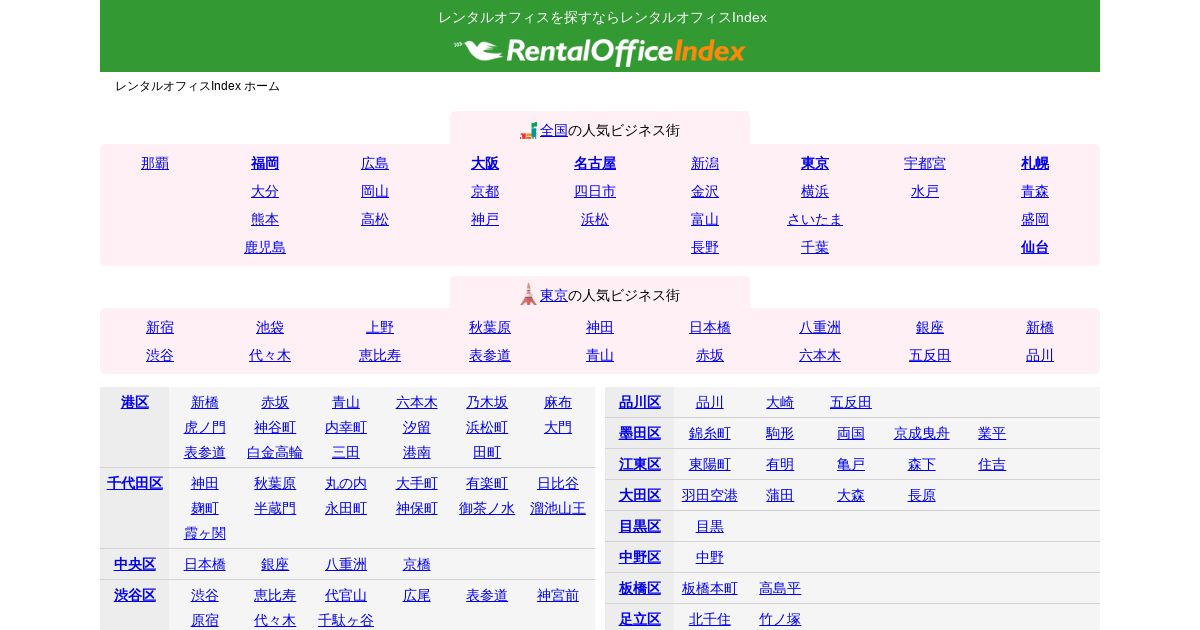Choose the 板橋区 ward heading link

tap(640, 588)
